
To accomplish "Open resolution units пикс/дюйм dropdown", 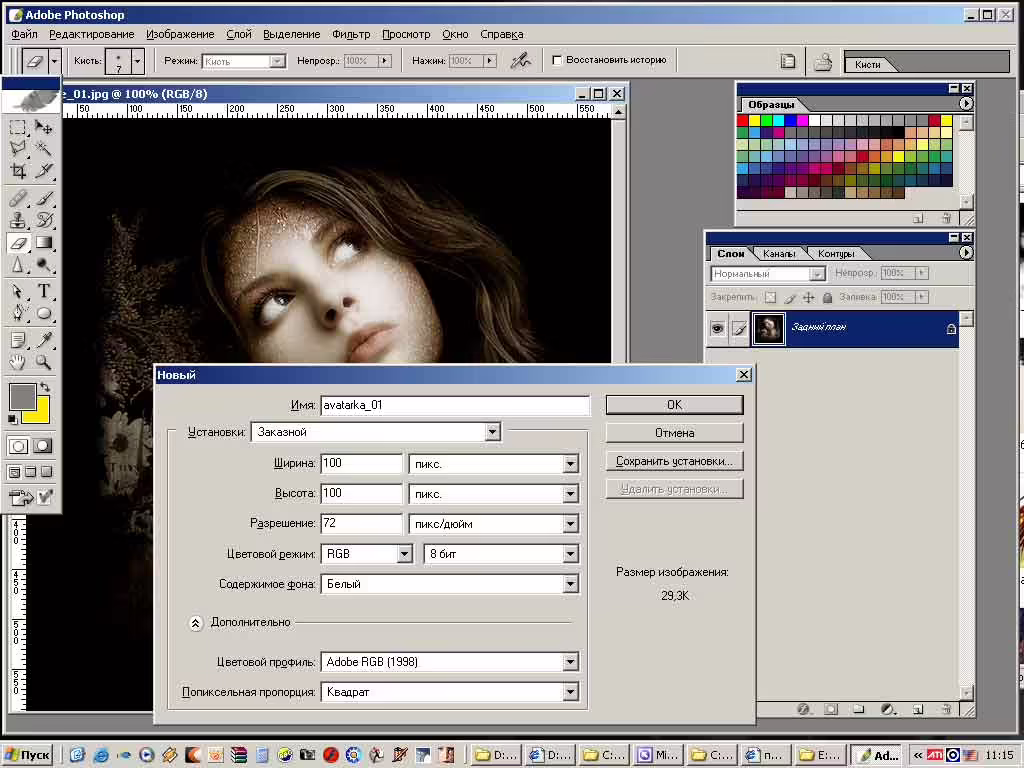I will pos(570,524).
